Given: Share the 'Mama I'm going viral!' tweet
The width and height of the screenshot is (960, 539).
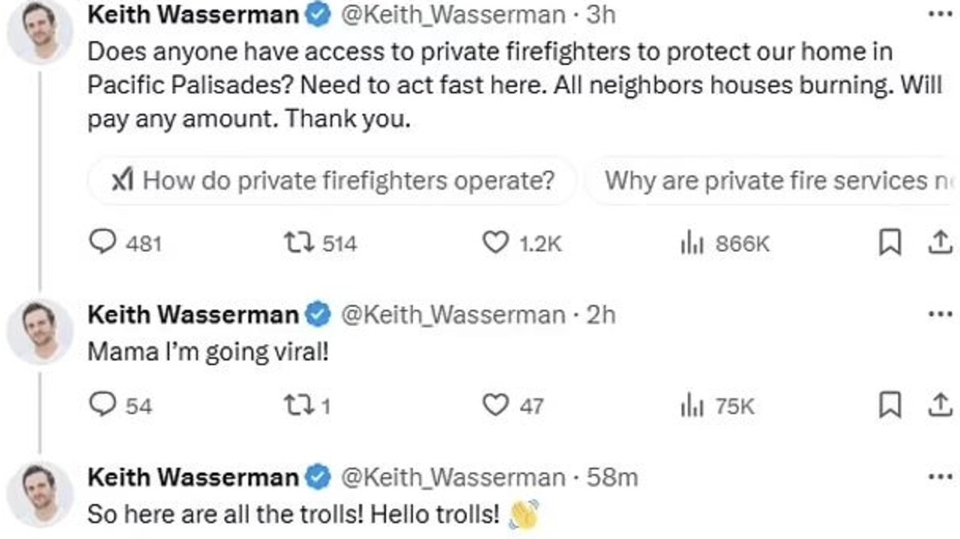Looking at the screenshot, I should 939,404.
